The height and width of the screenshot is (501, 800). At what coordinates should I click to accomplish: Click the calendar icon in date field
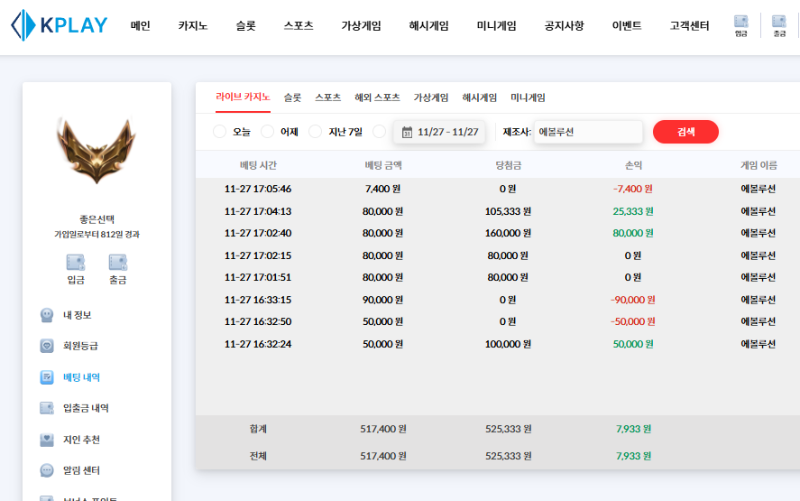(407, 132)
